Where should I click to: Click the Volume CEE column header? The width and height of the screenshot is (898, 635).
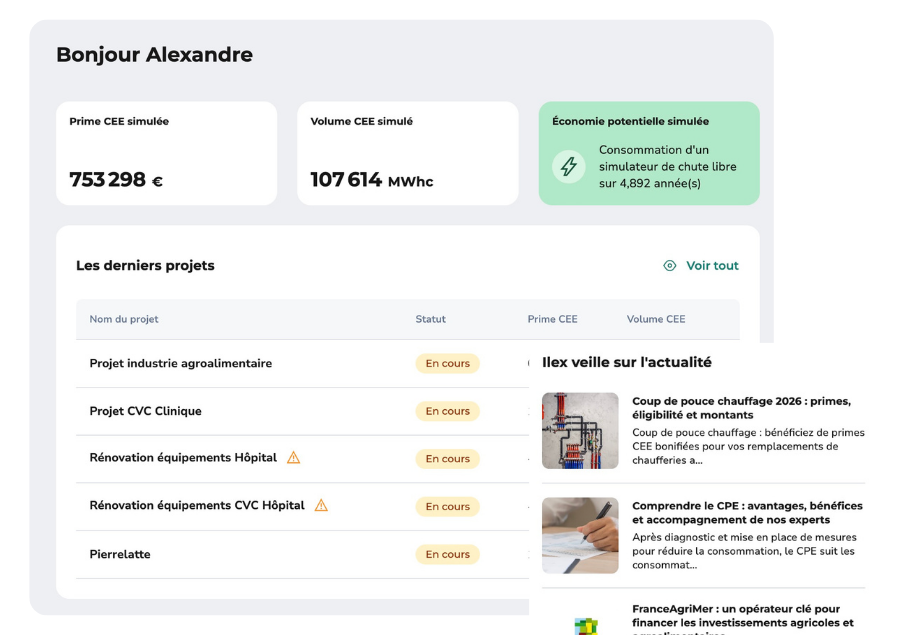click(656, 320)
